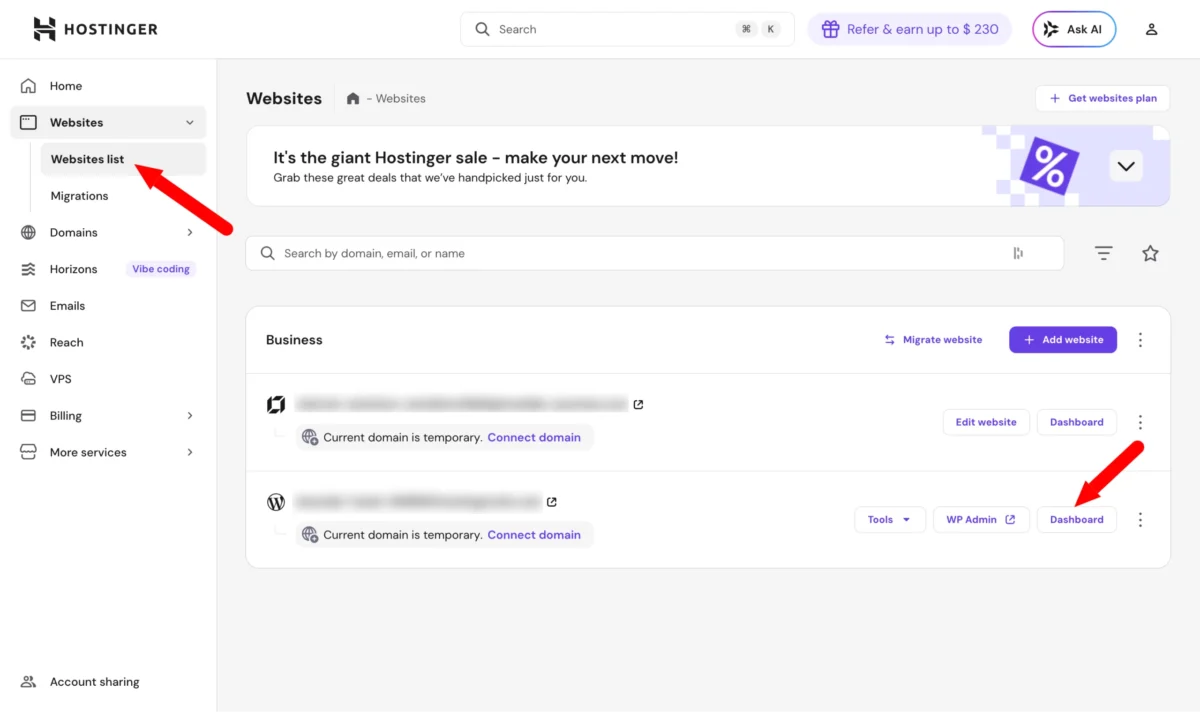The image size is (1200, 712).
Task: Open external link icon of first website
Action: pyautogui.click(x=638, y=405)
